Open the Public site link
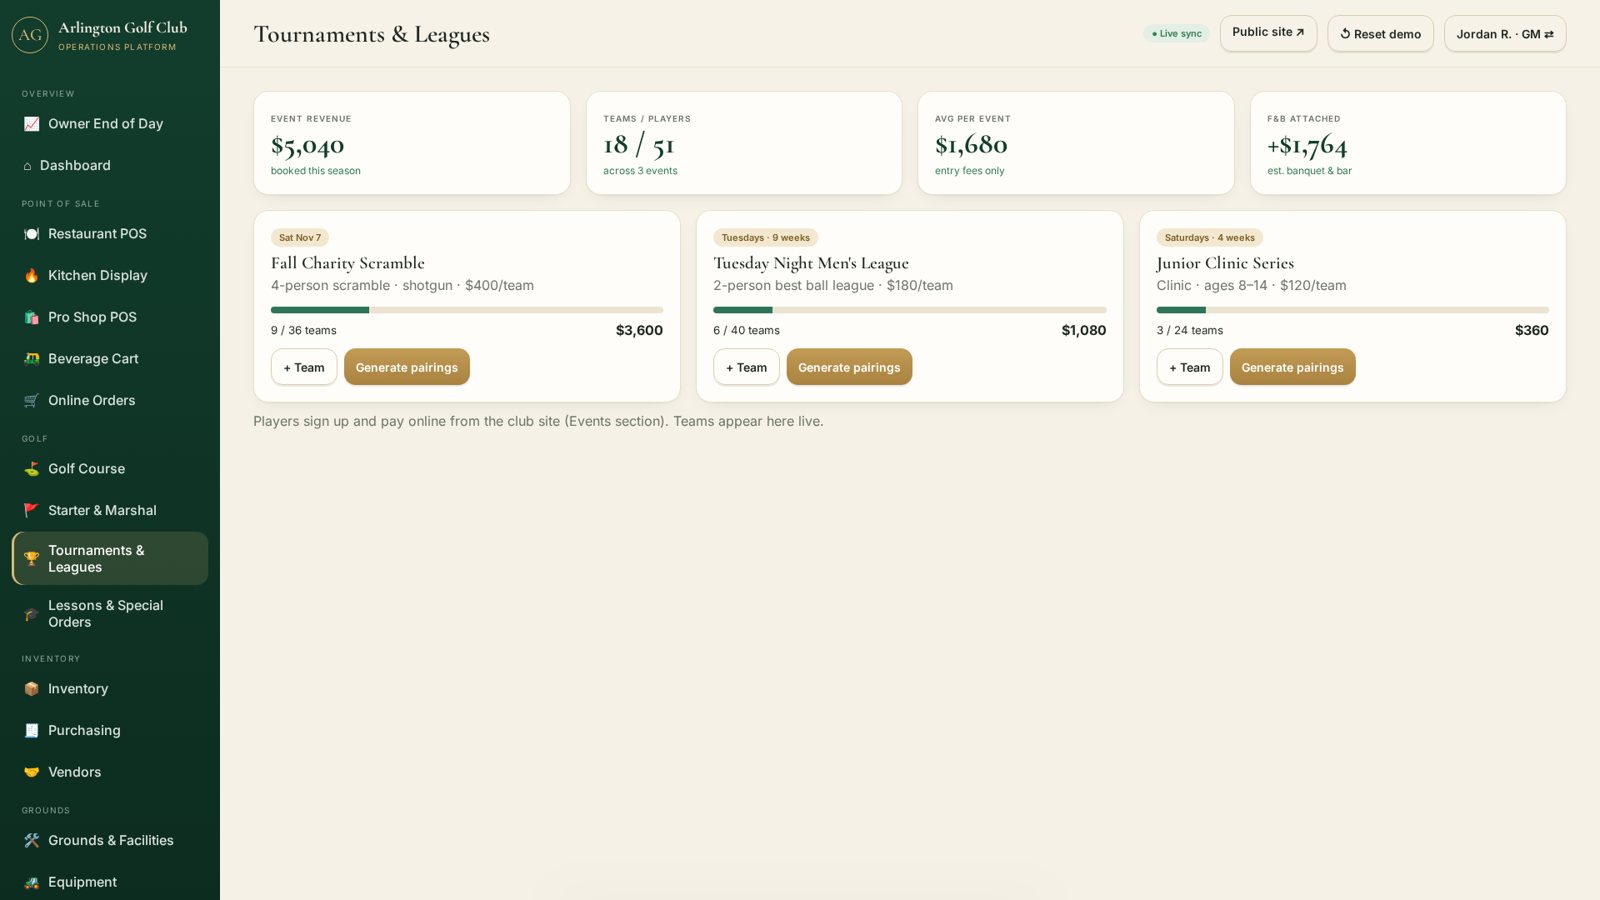The width and height of the screenshot is (1600, 900). (x=1268, y=33)
